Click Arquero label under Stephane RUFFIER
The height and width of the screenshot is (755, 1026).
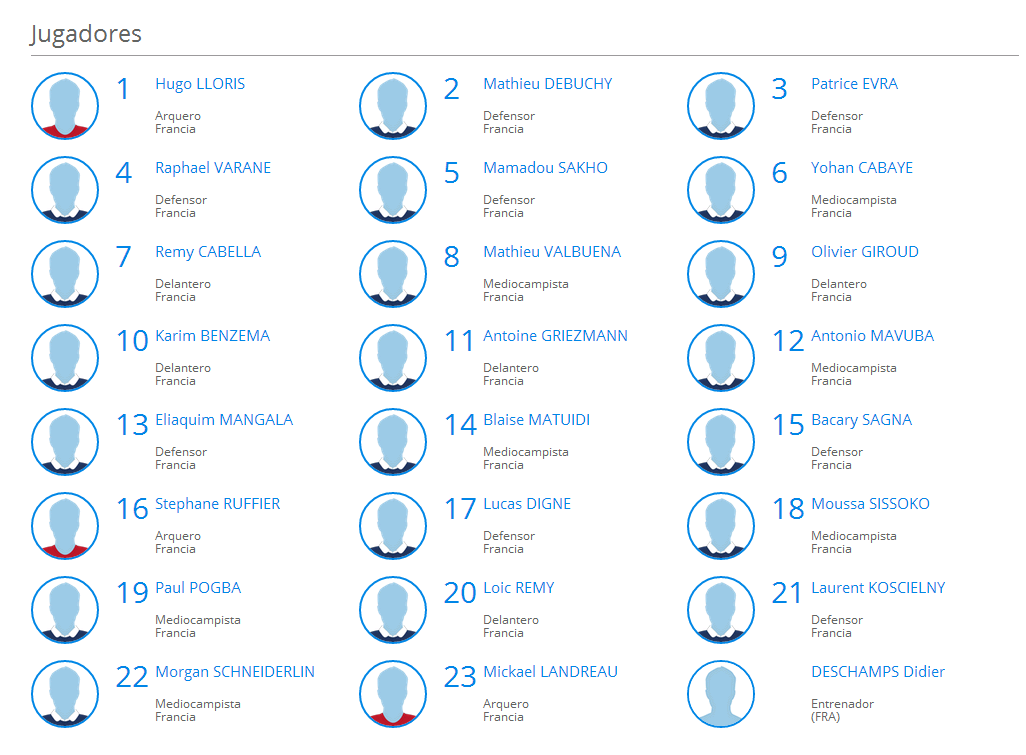click(x=178, y=536)
